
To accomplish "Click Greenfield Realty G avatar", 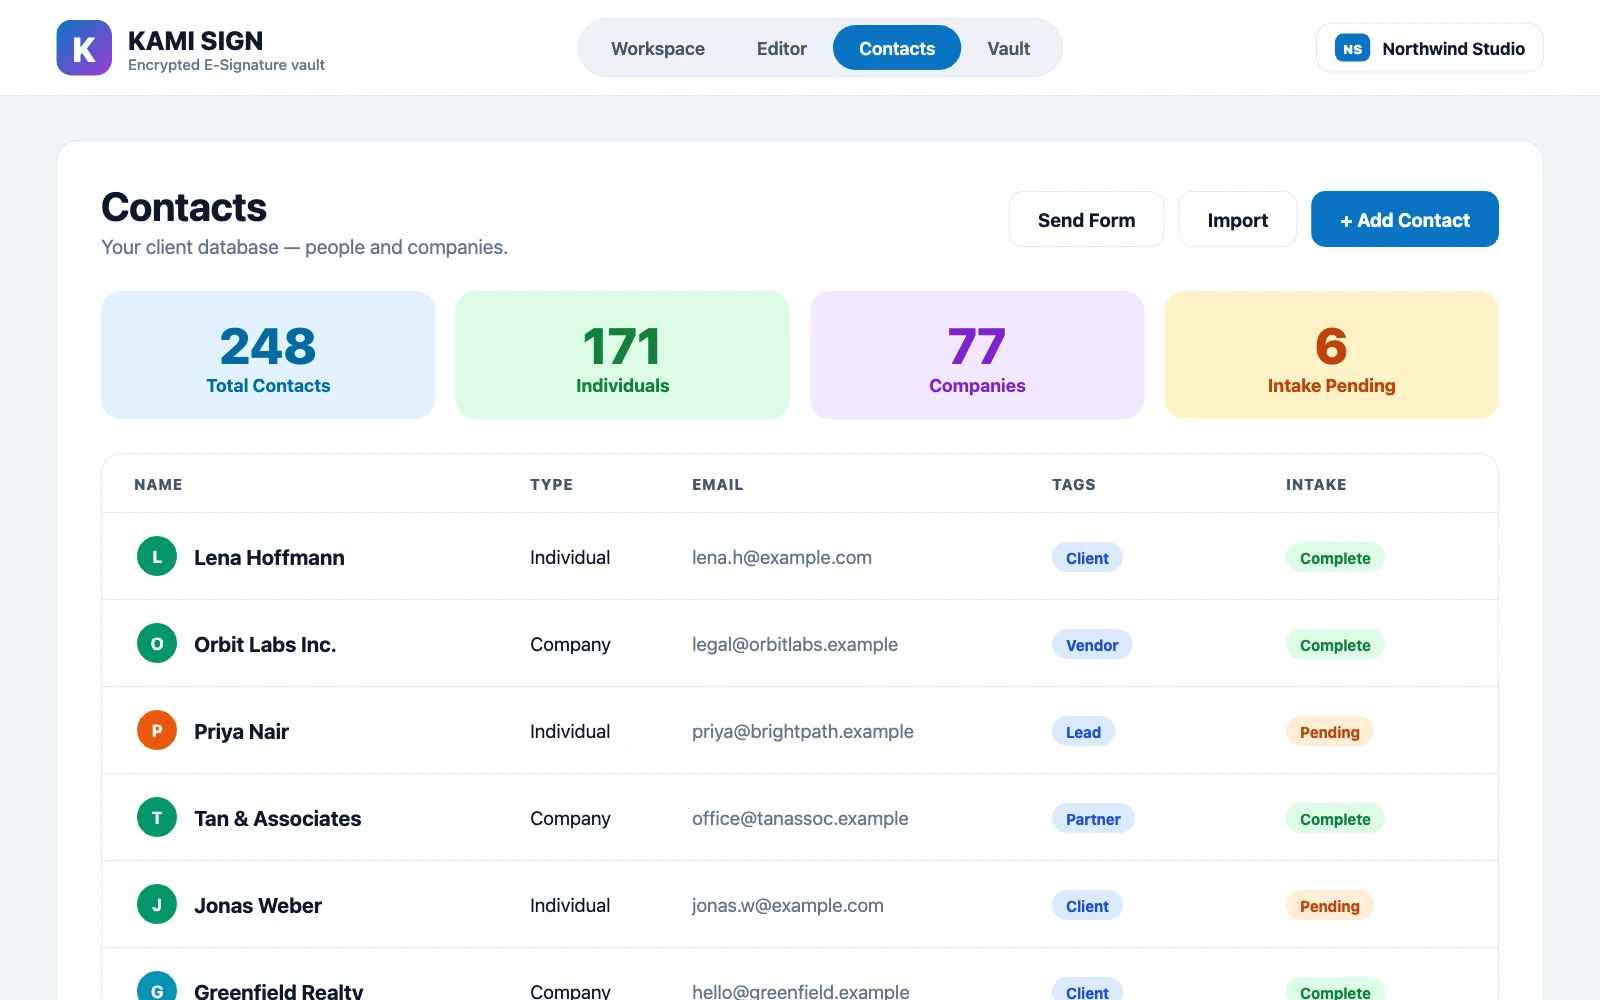I will [157, 986].
